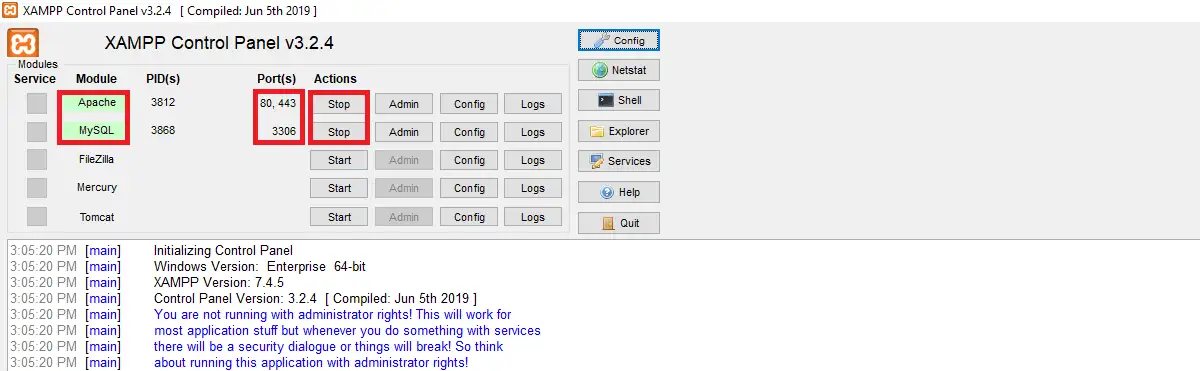Open FileZilla Config menu
The image size is (1200, 371).
pyautogui.click(x=469, y=160)
